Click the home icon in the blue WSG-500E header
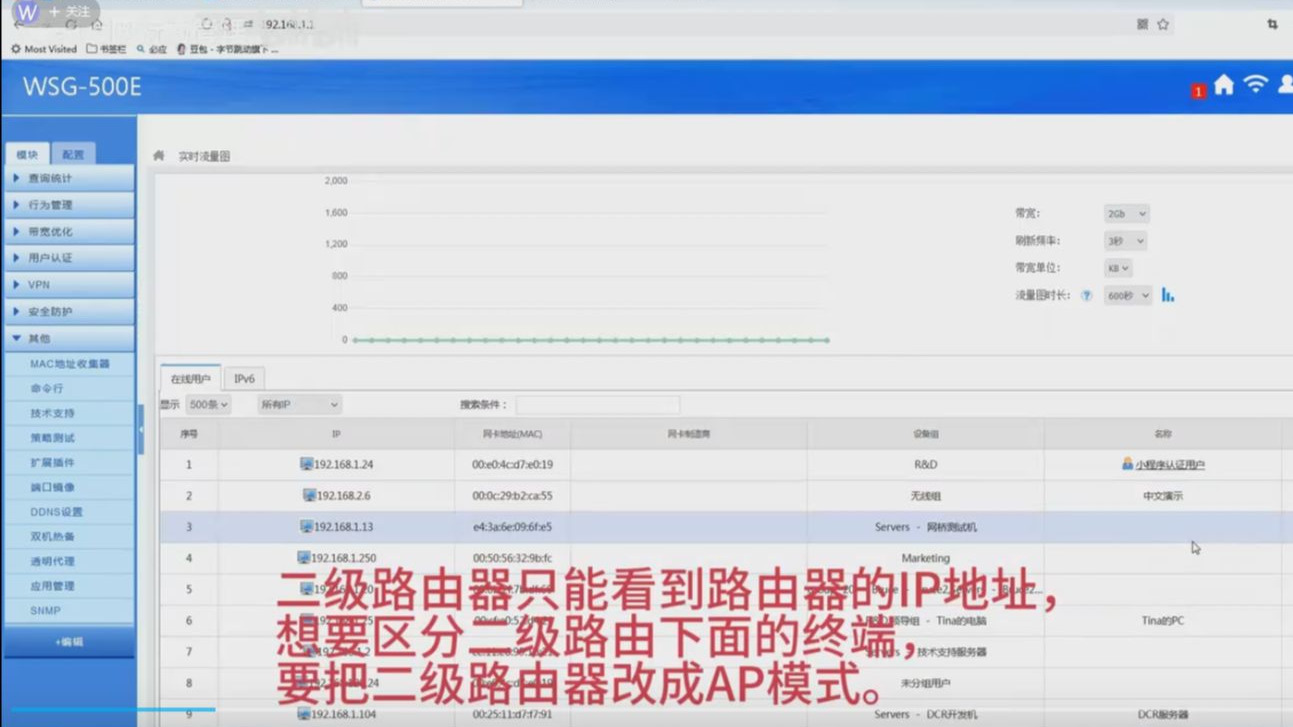This screenshot has width=1293, height=727. [x=1223, y=88]
